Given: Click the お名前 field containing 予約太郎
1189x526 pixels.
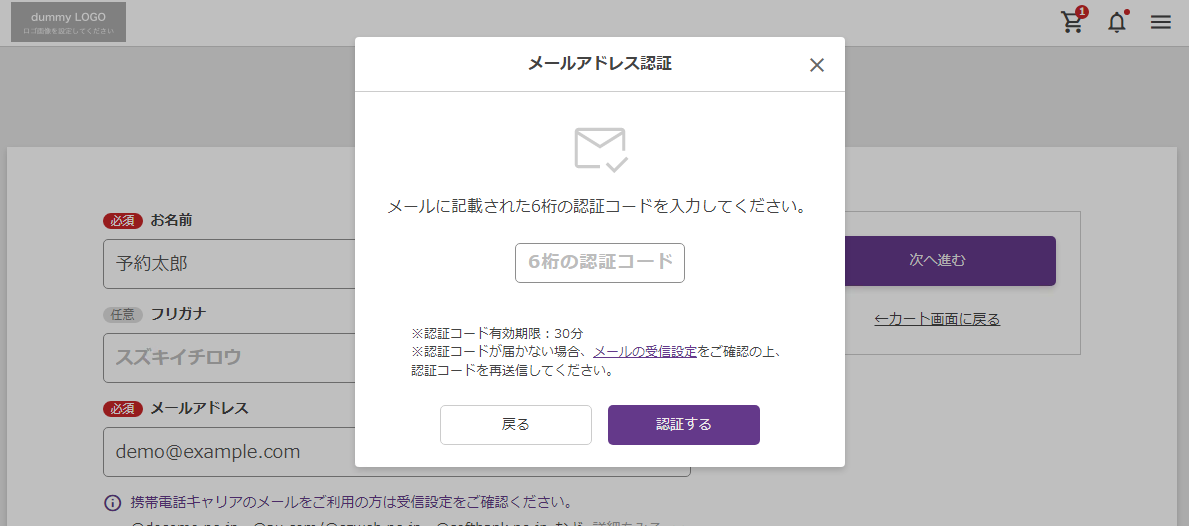Looking at the screenshot, I should [228, 264].
